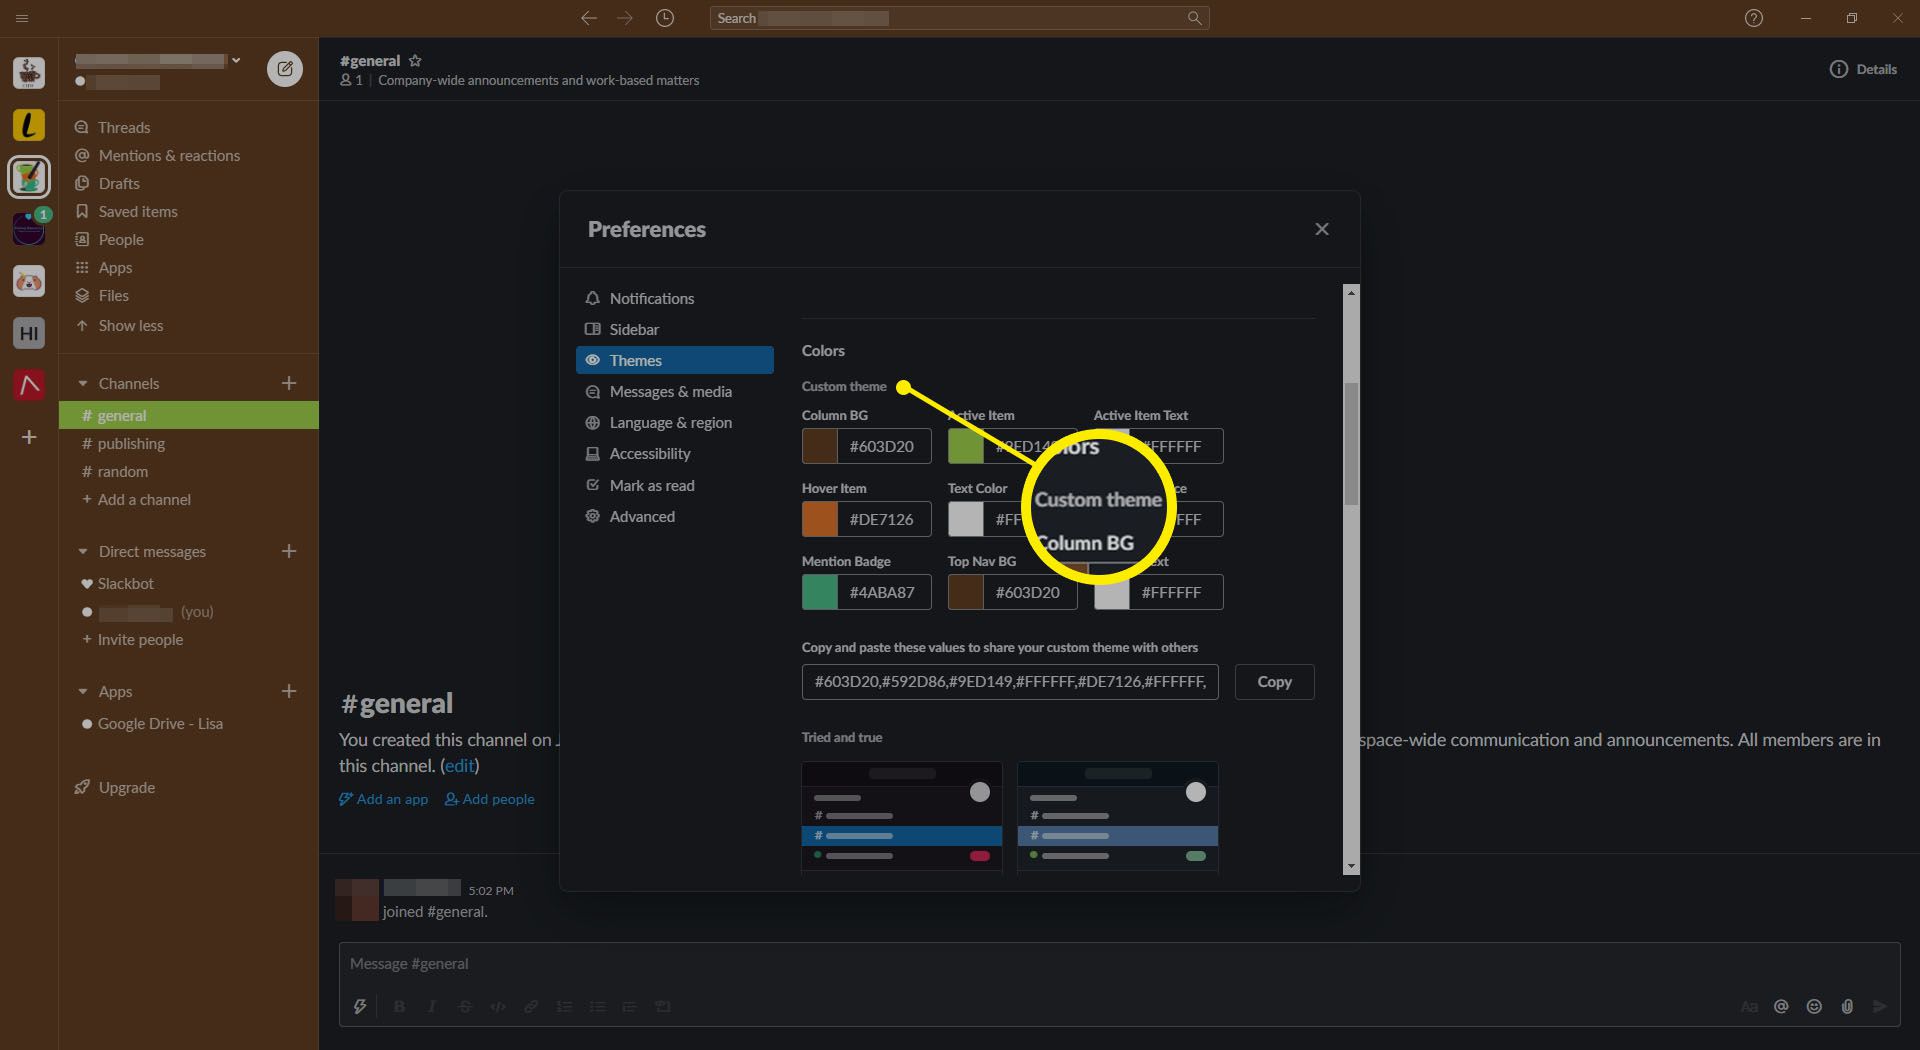This screenshot has width=1920, height=1050.
Task: Open channel Details info icon
Action: point(1839,69)
